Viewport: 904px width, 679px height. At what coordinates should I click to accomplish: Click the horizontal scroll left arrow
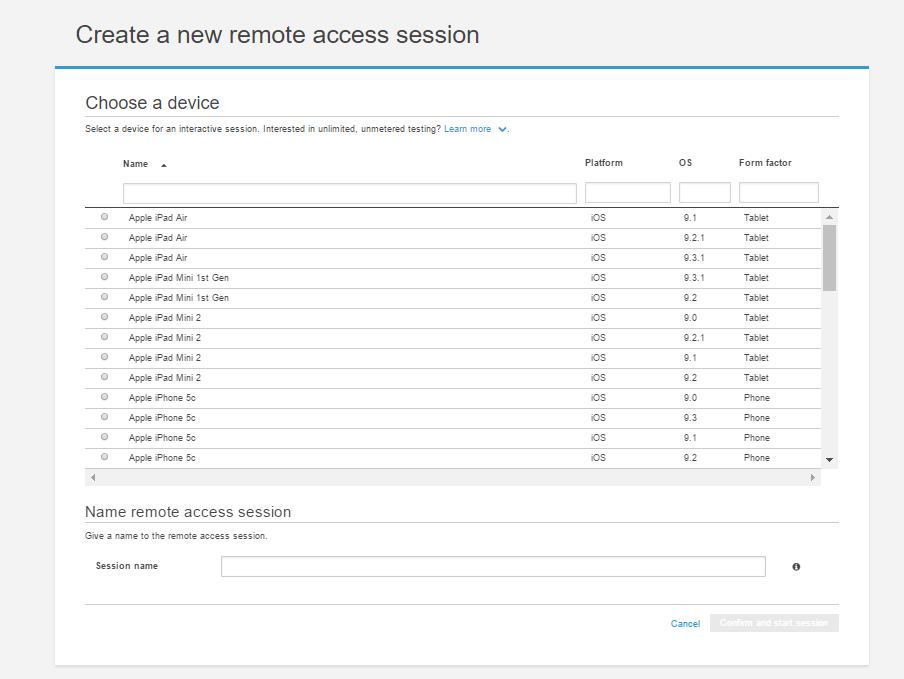(x=93, y=478)
